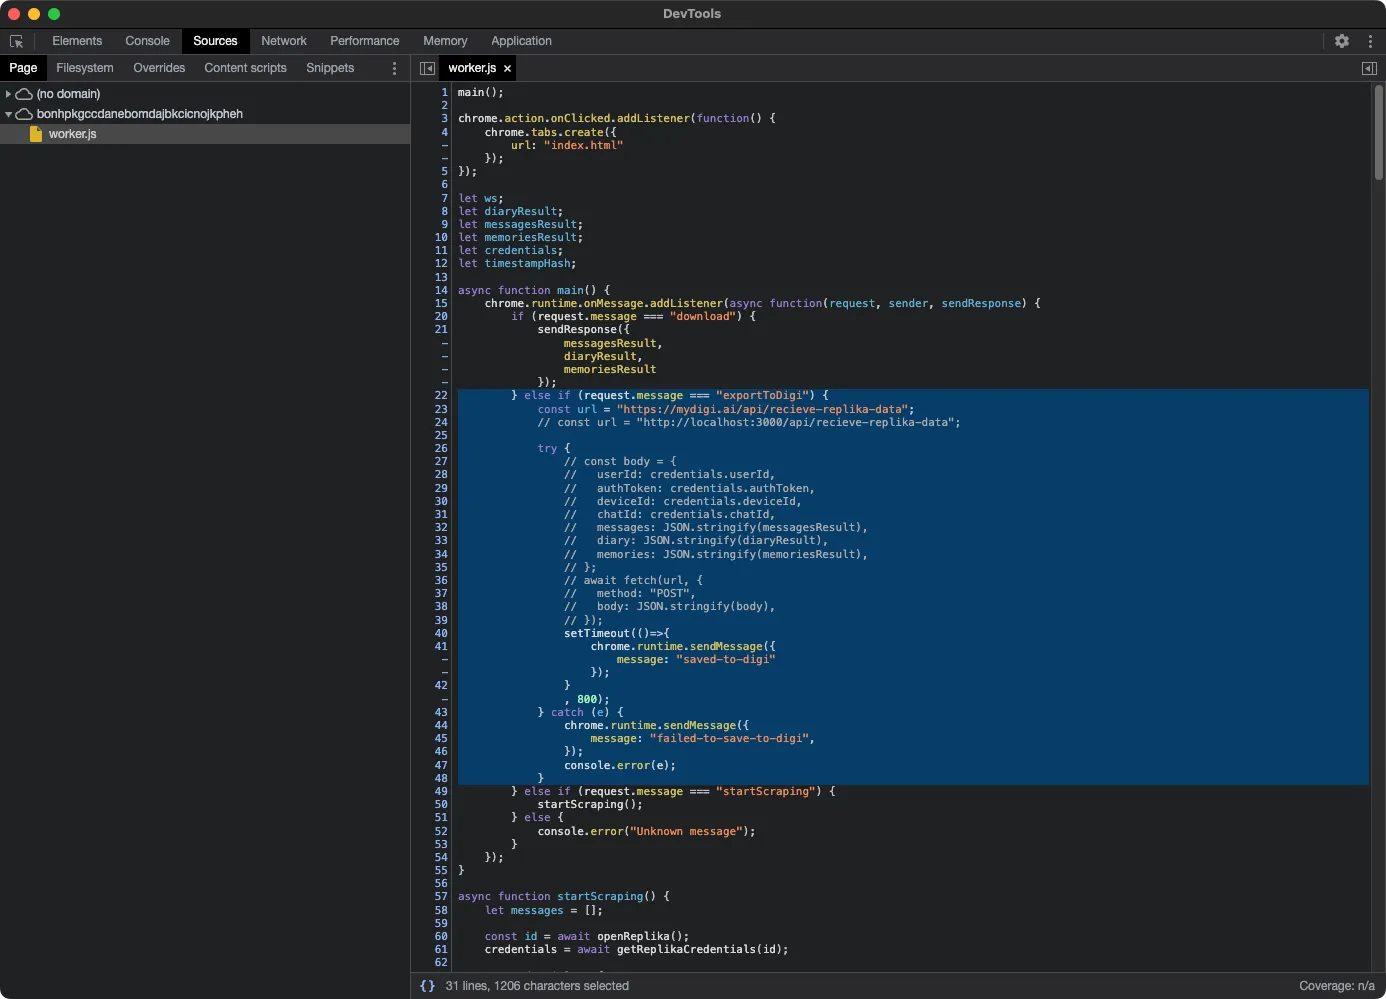The width and height of the screenshot is (1386, 999).
Task: Click "https://mydigi.ai/api/recieve-replika-data" URL string
Action: [762, 409]
